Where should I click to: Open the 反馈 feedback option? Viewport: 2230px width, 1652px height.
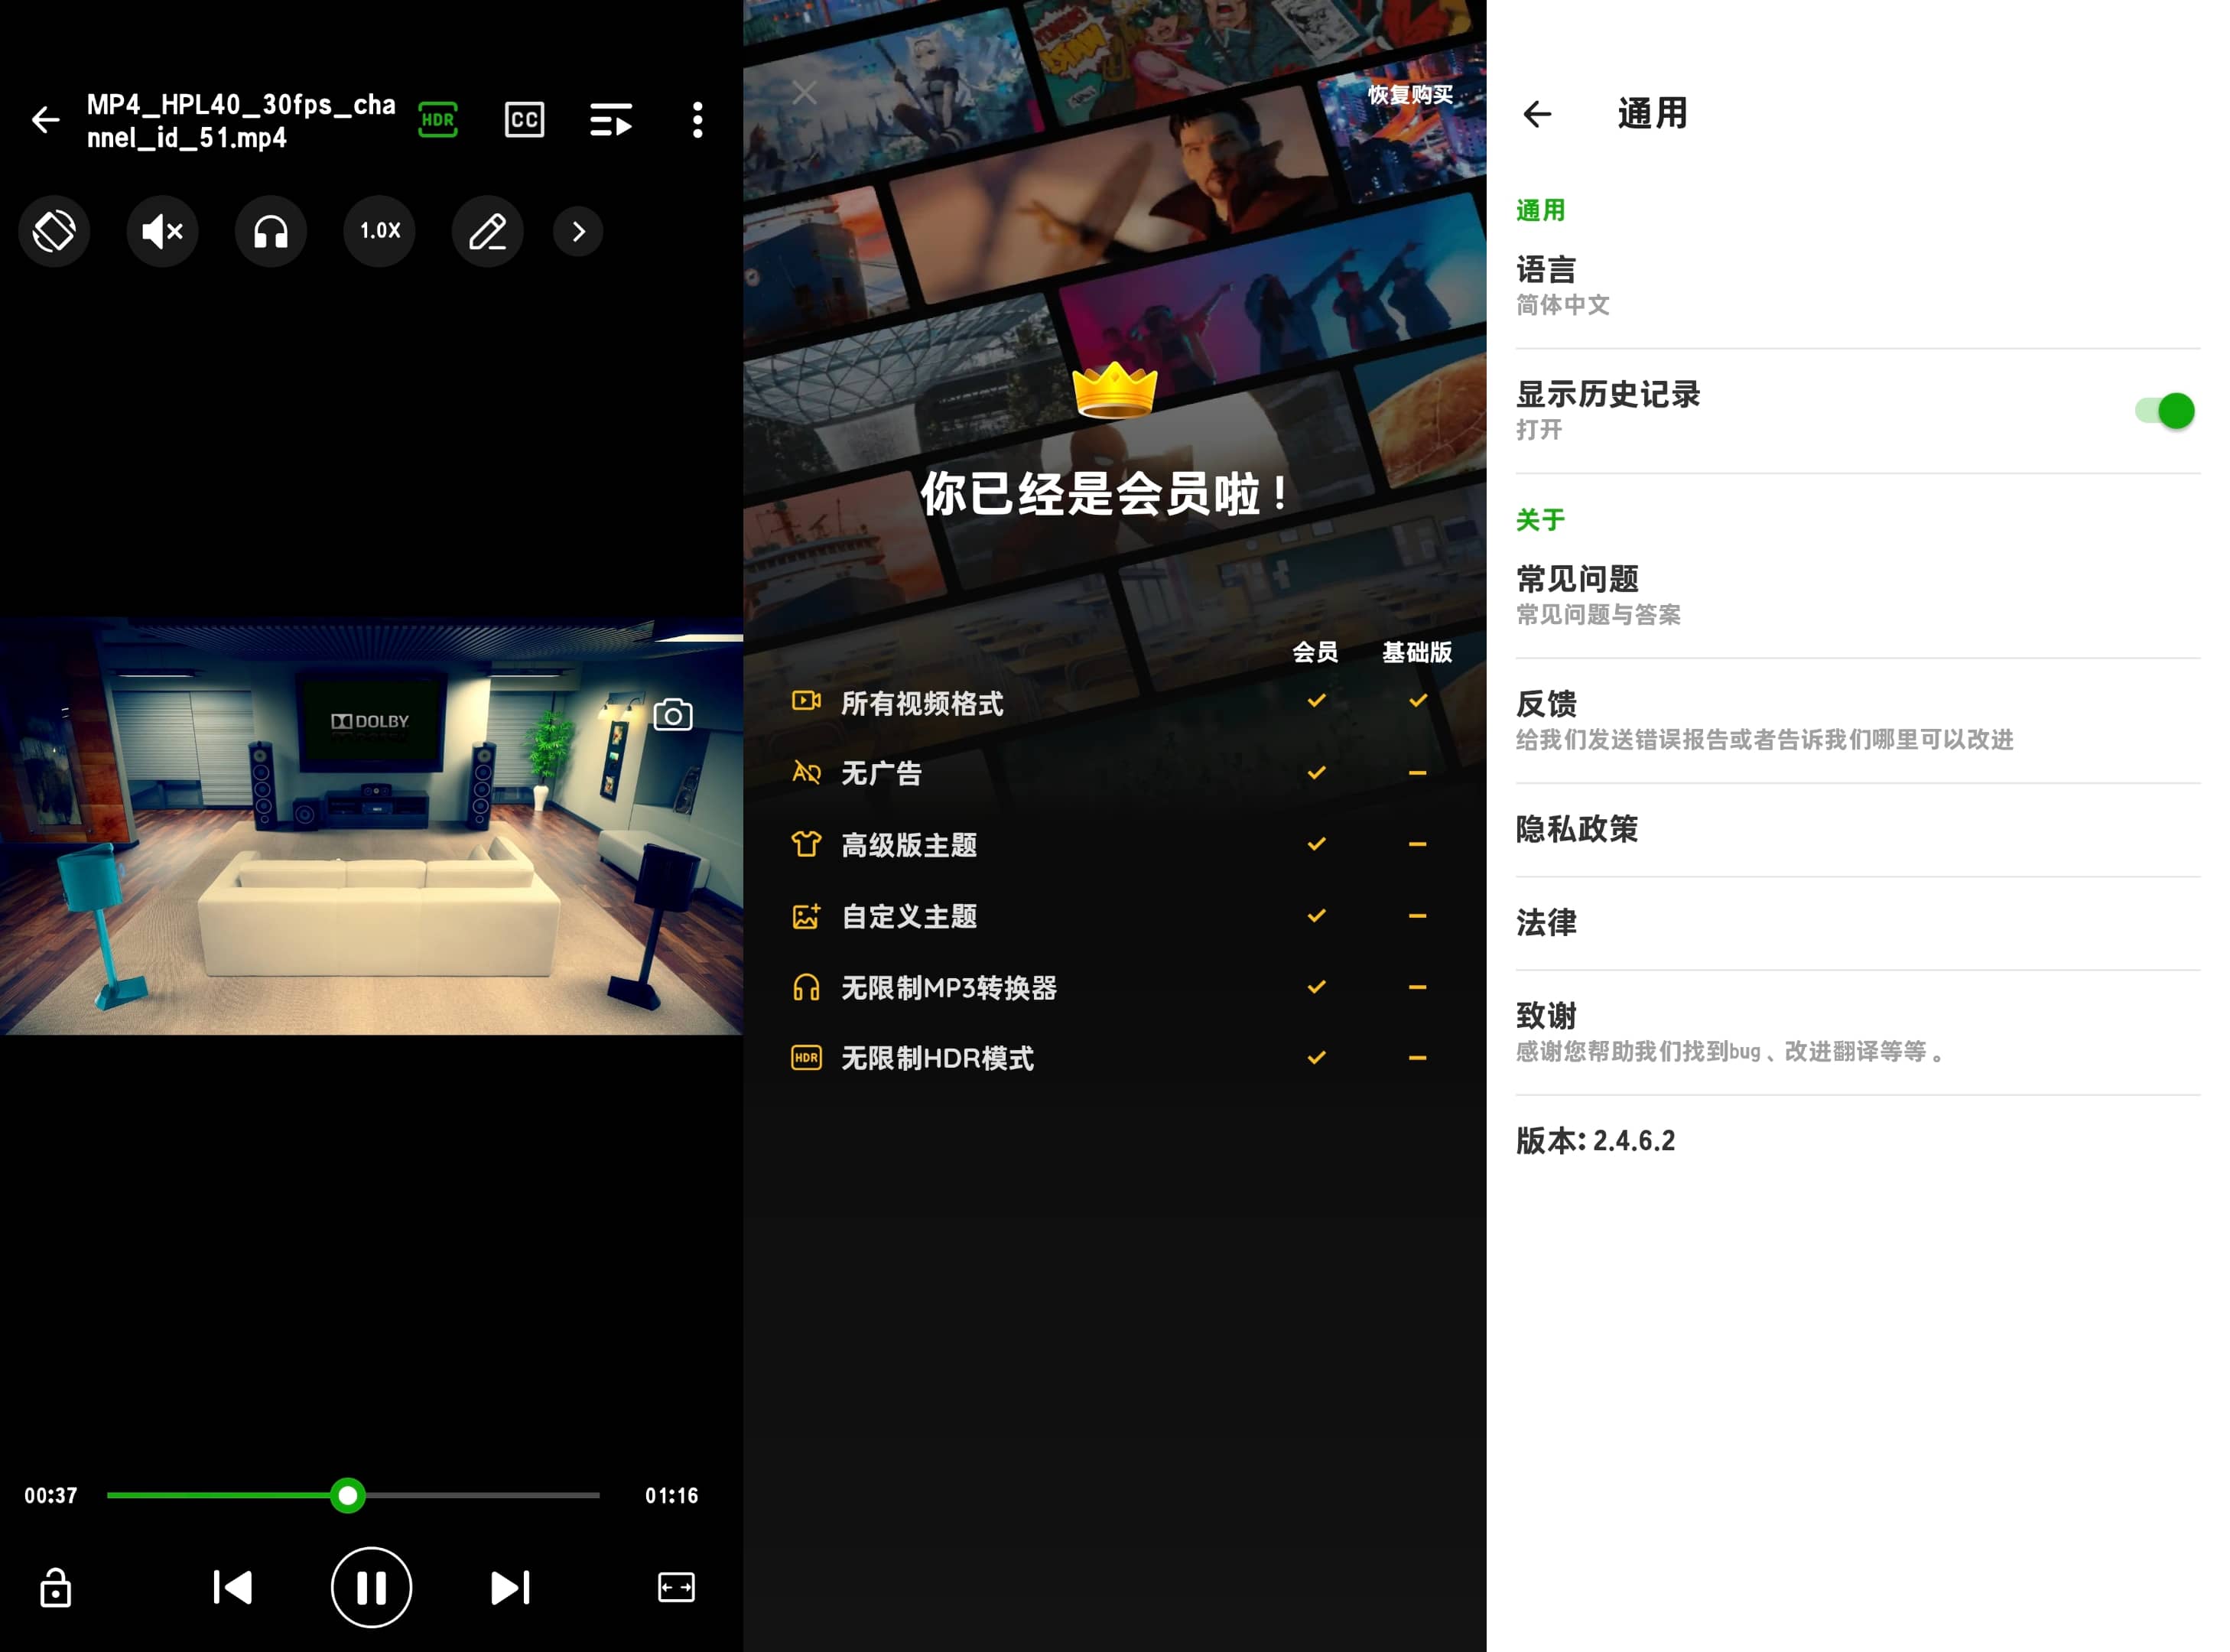[1858, 720]
